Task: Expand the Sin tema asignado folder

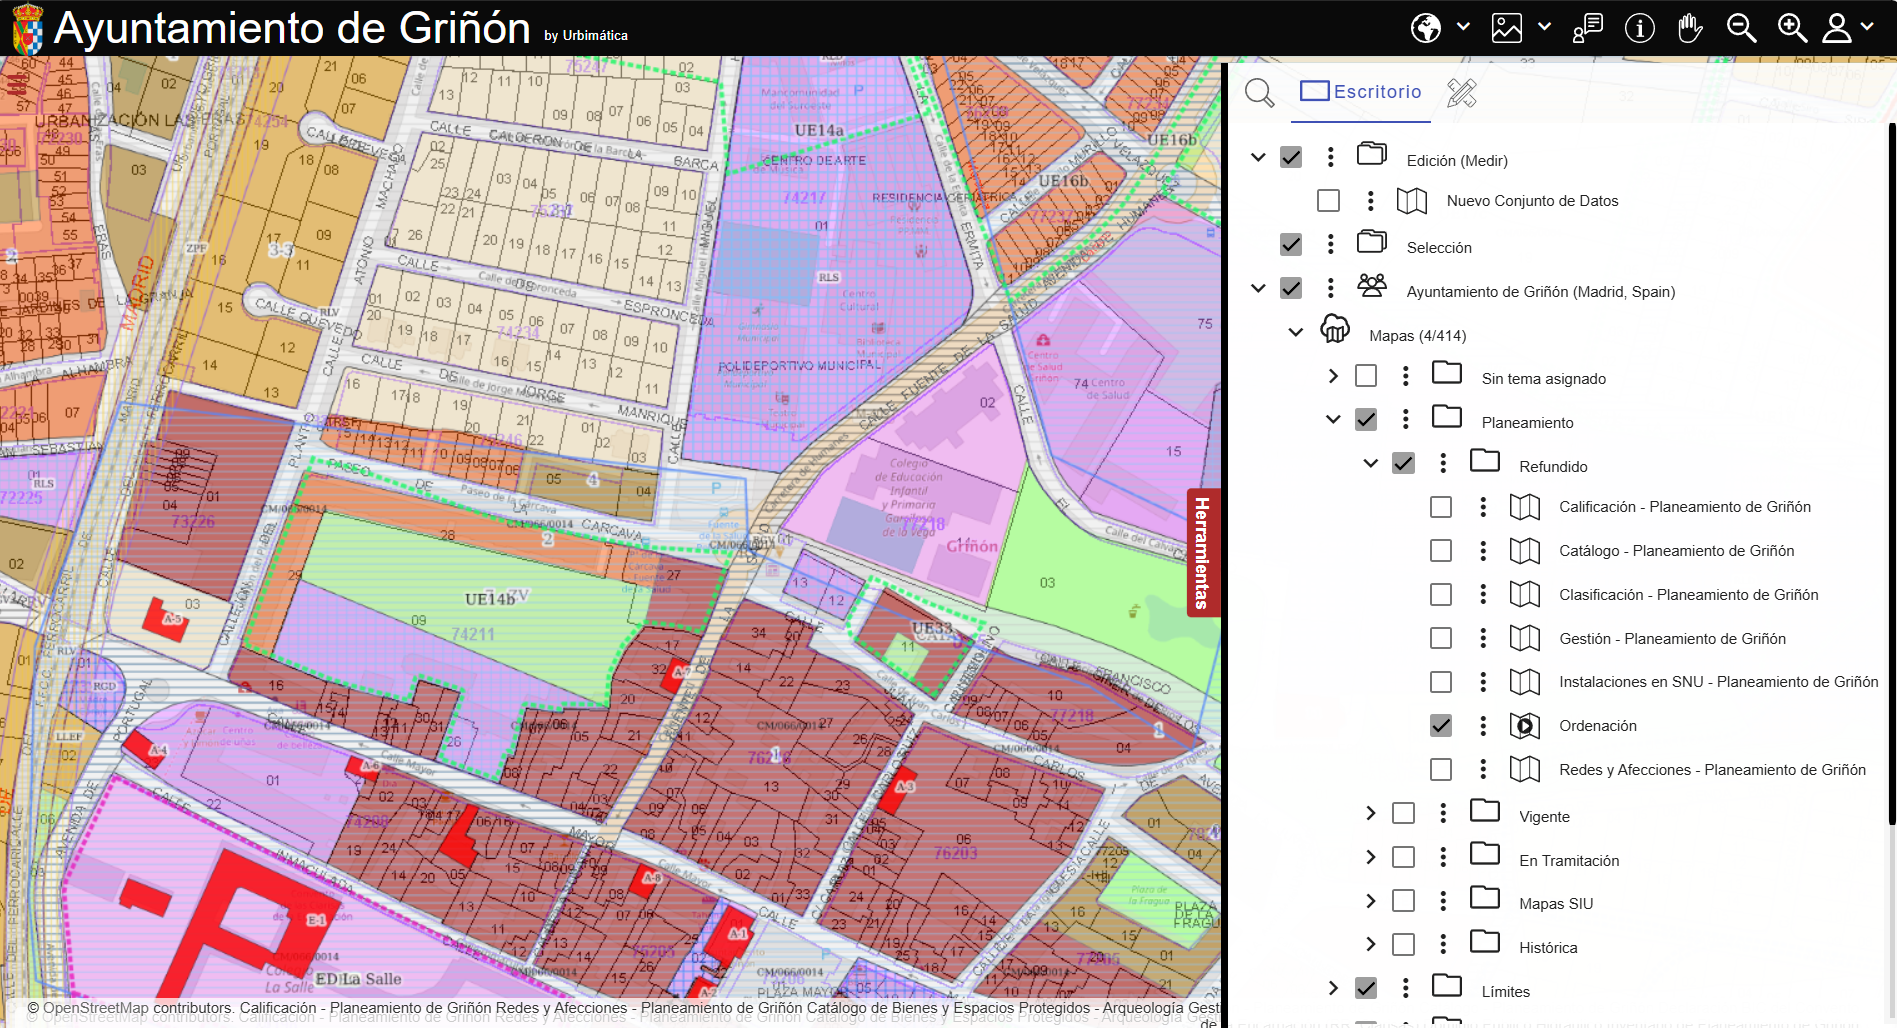Action: tap(1333, 376)
